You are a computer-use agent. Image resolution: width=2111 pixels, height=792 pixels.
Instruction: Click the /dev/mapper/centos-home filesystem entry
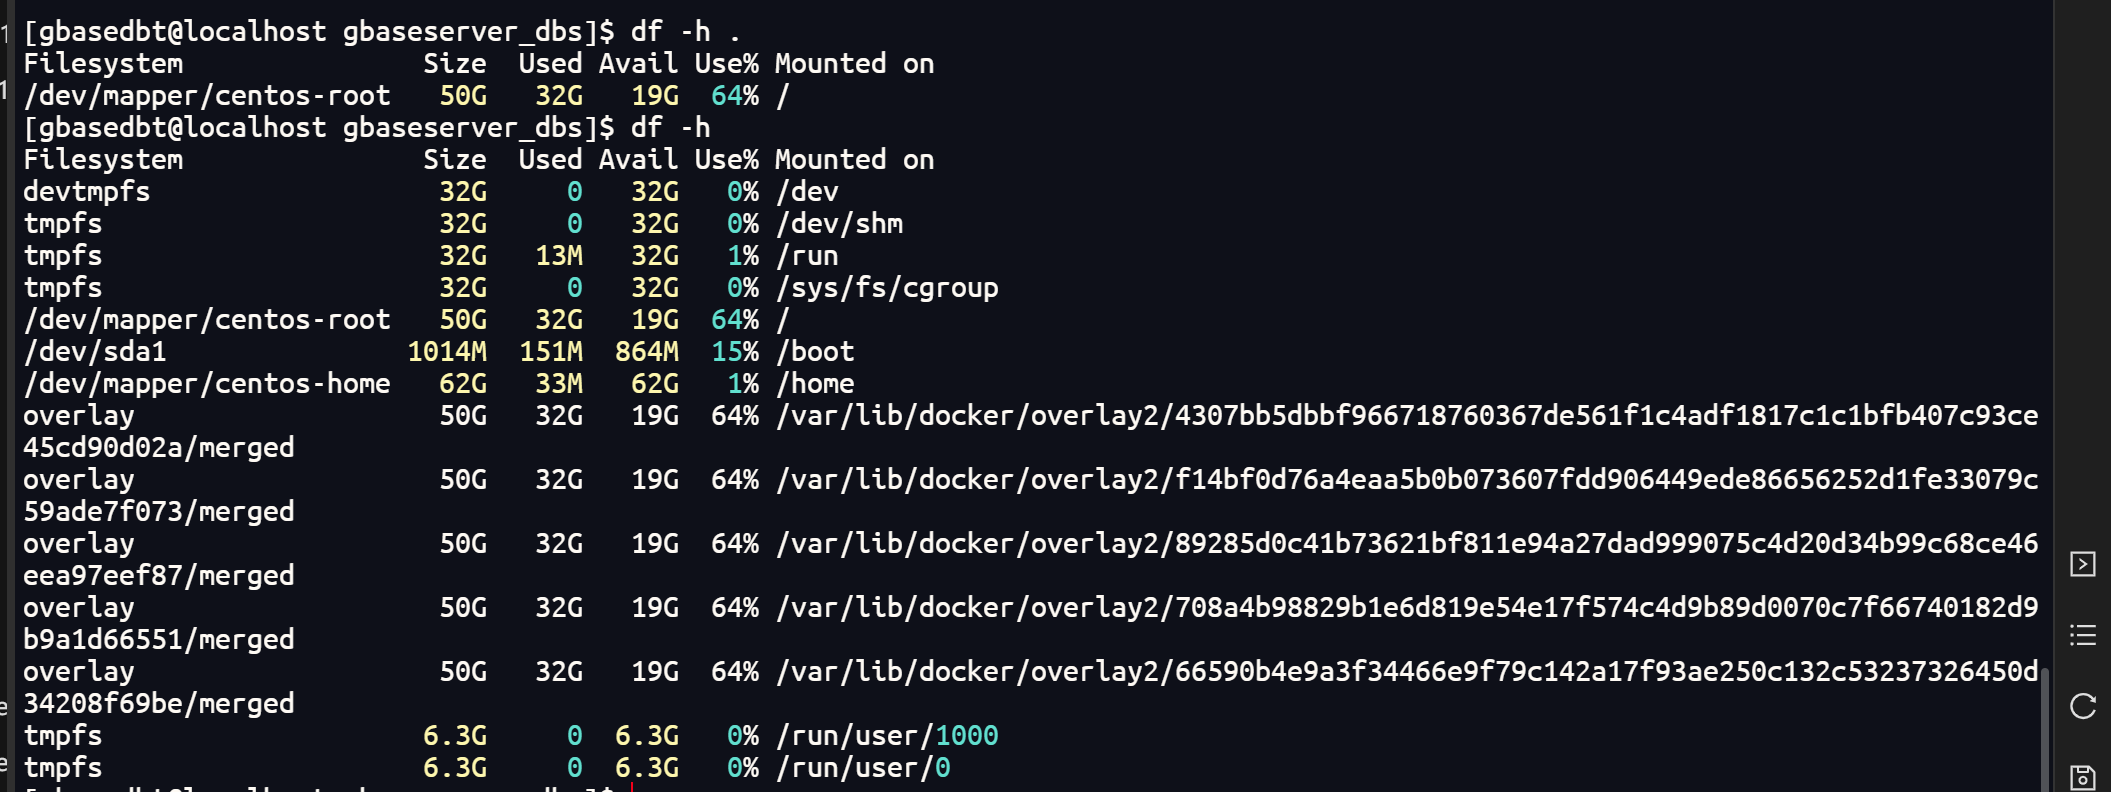207,384
